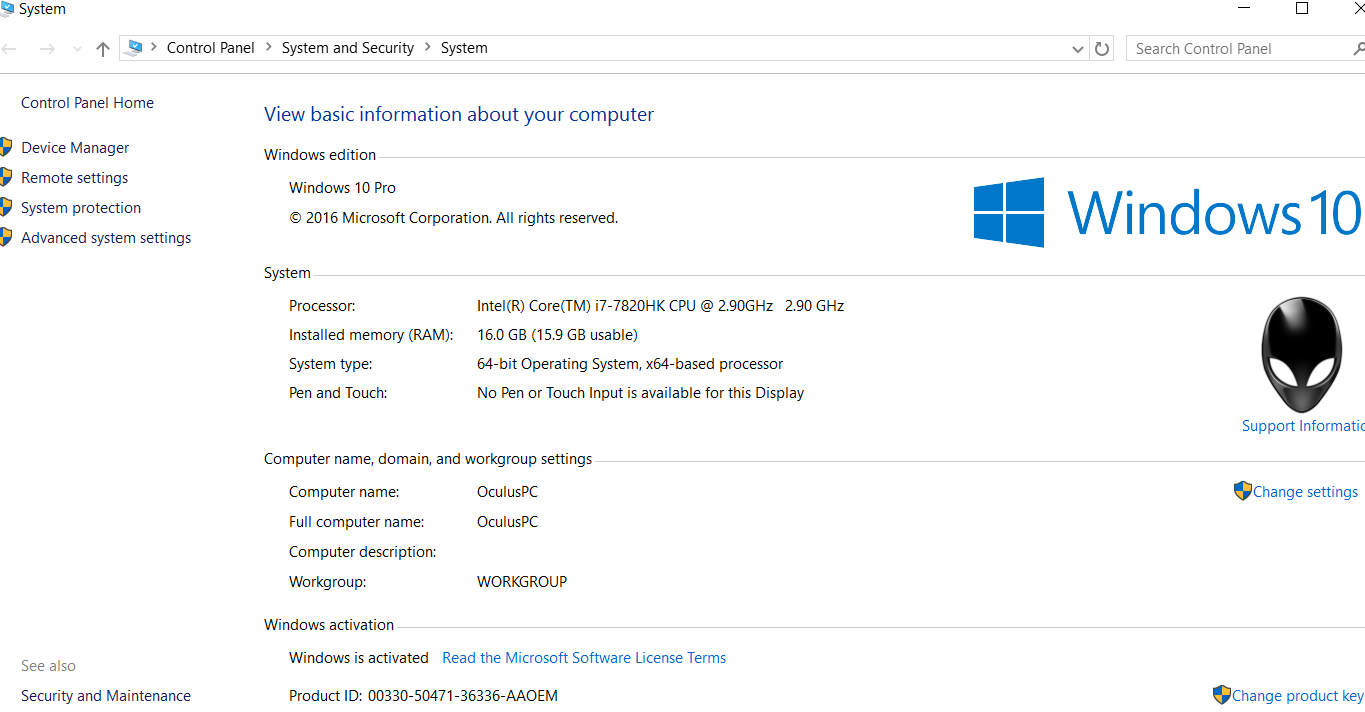Click shield icon beside Remote settings
The width and height of the screenshot is (1365, 712).
click(x=6, y=177)
